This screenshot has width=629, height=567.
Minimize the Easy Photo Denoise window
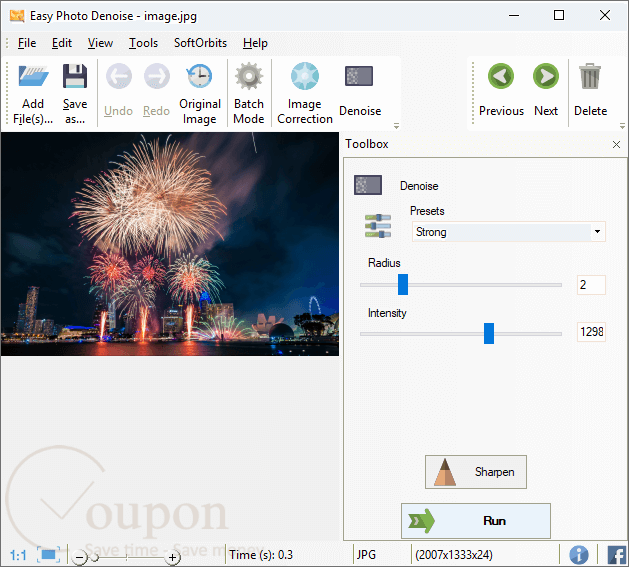coord(514,15)
